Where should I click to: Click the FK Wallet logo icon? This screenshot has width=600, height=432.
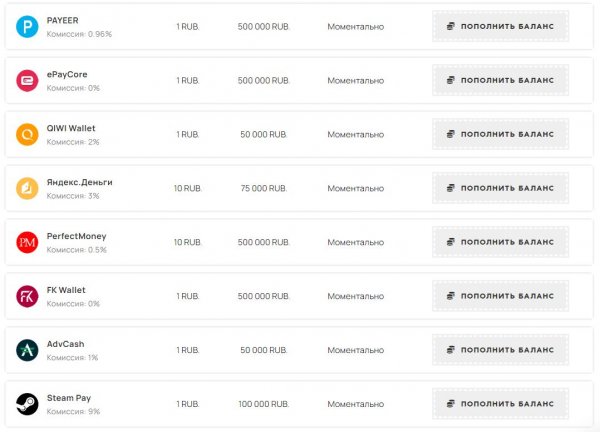tap(27, 296)
